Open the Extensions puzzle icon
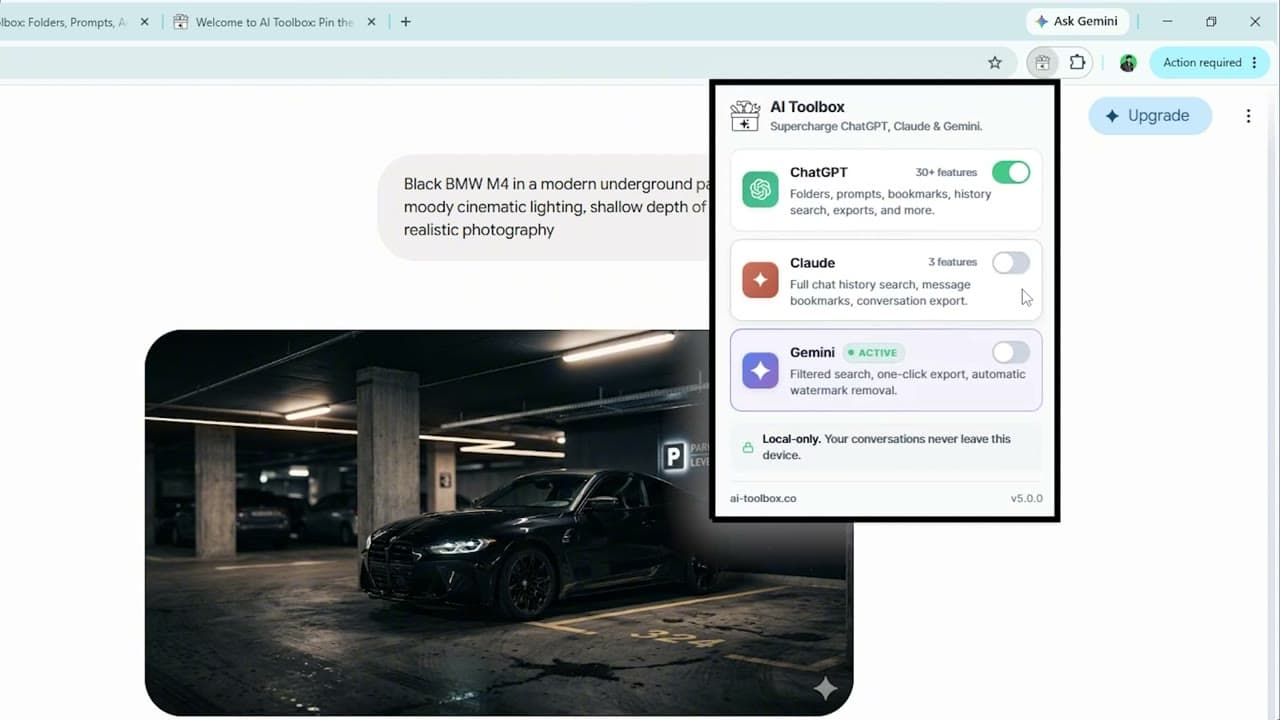This screenshot has width=1280, height=720. point(1077,62)
